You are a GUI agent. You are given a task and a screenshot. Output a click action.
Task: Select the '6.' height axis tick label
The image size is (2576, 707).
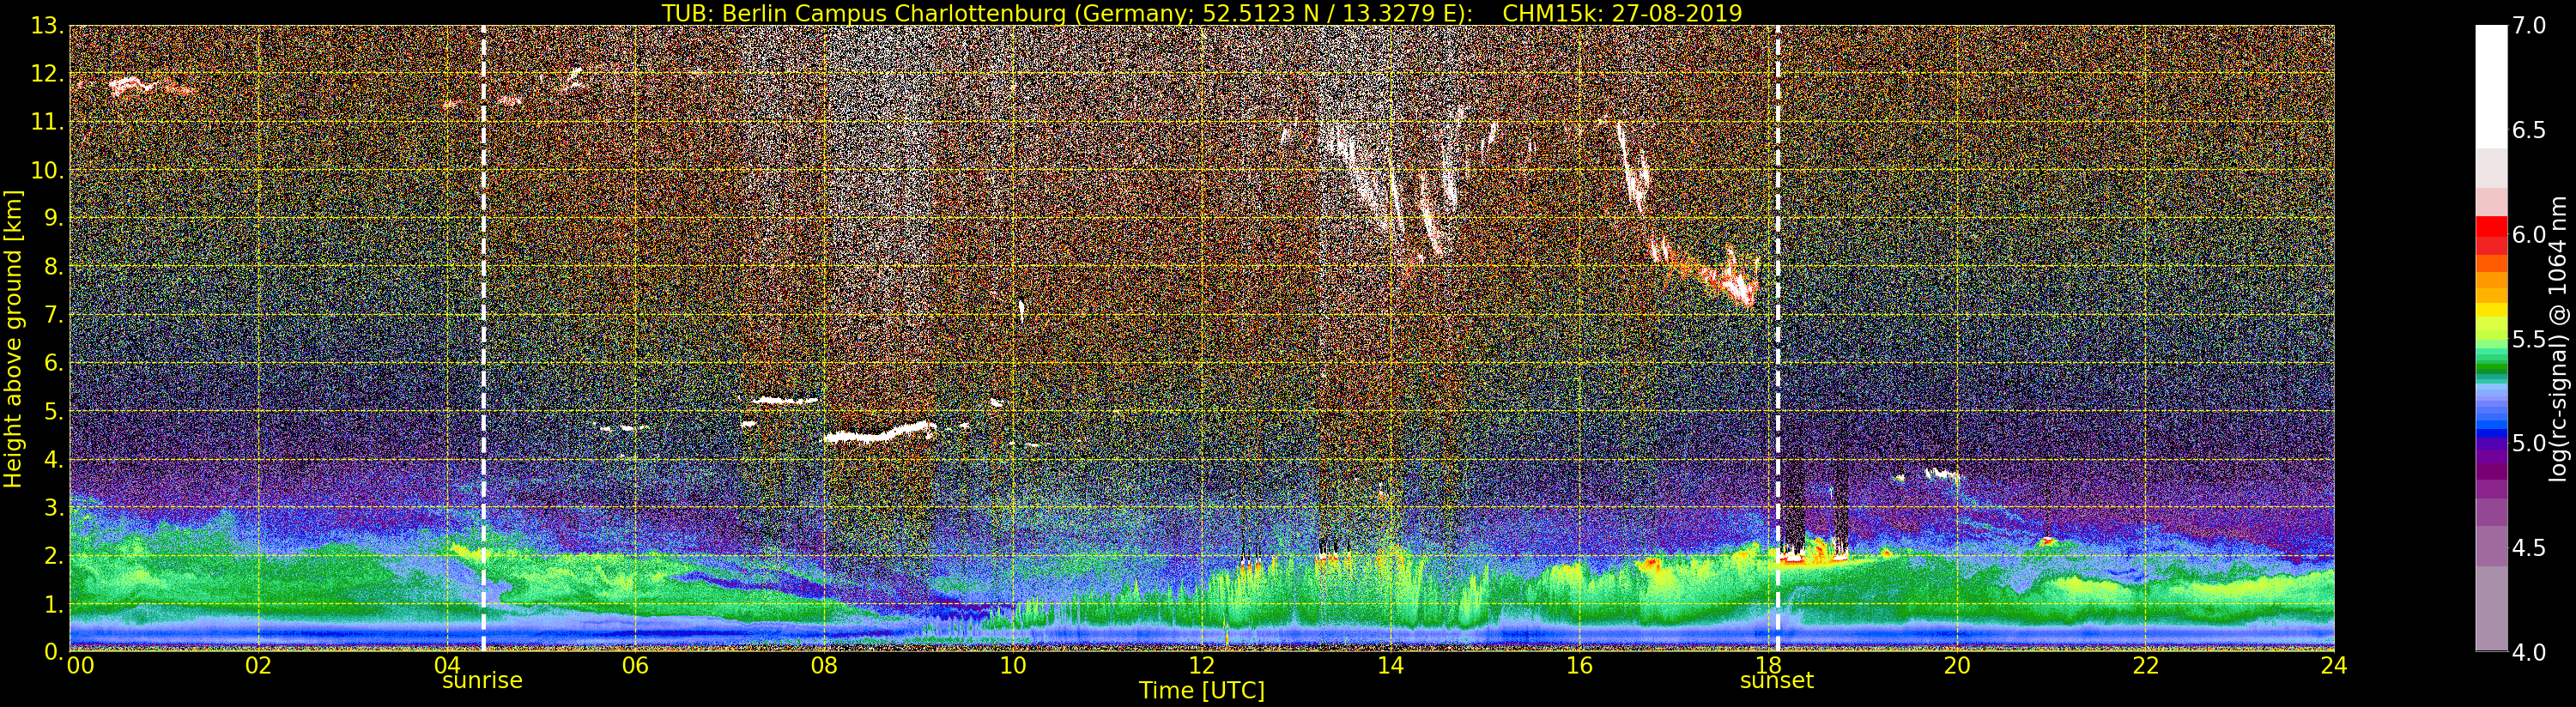pyautogui.click(x=53, y=363)
